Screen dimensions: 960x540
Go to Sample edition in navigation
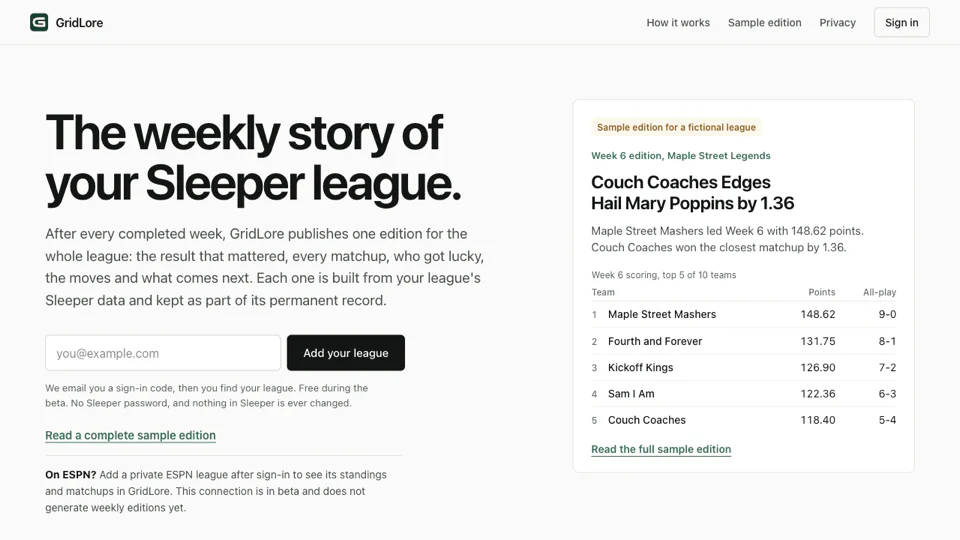click(764, 23)
